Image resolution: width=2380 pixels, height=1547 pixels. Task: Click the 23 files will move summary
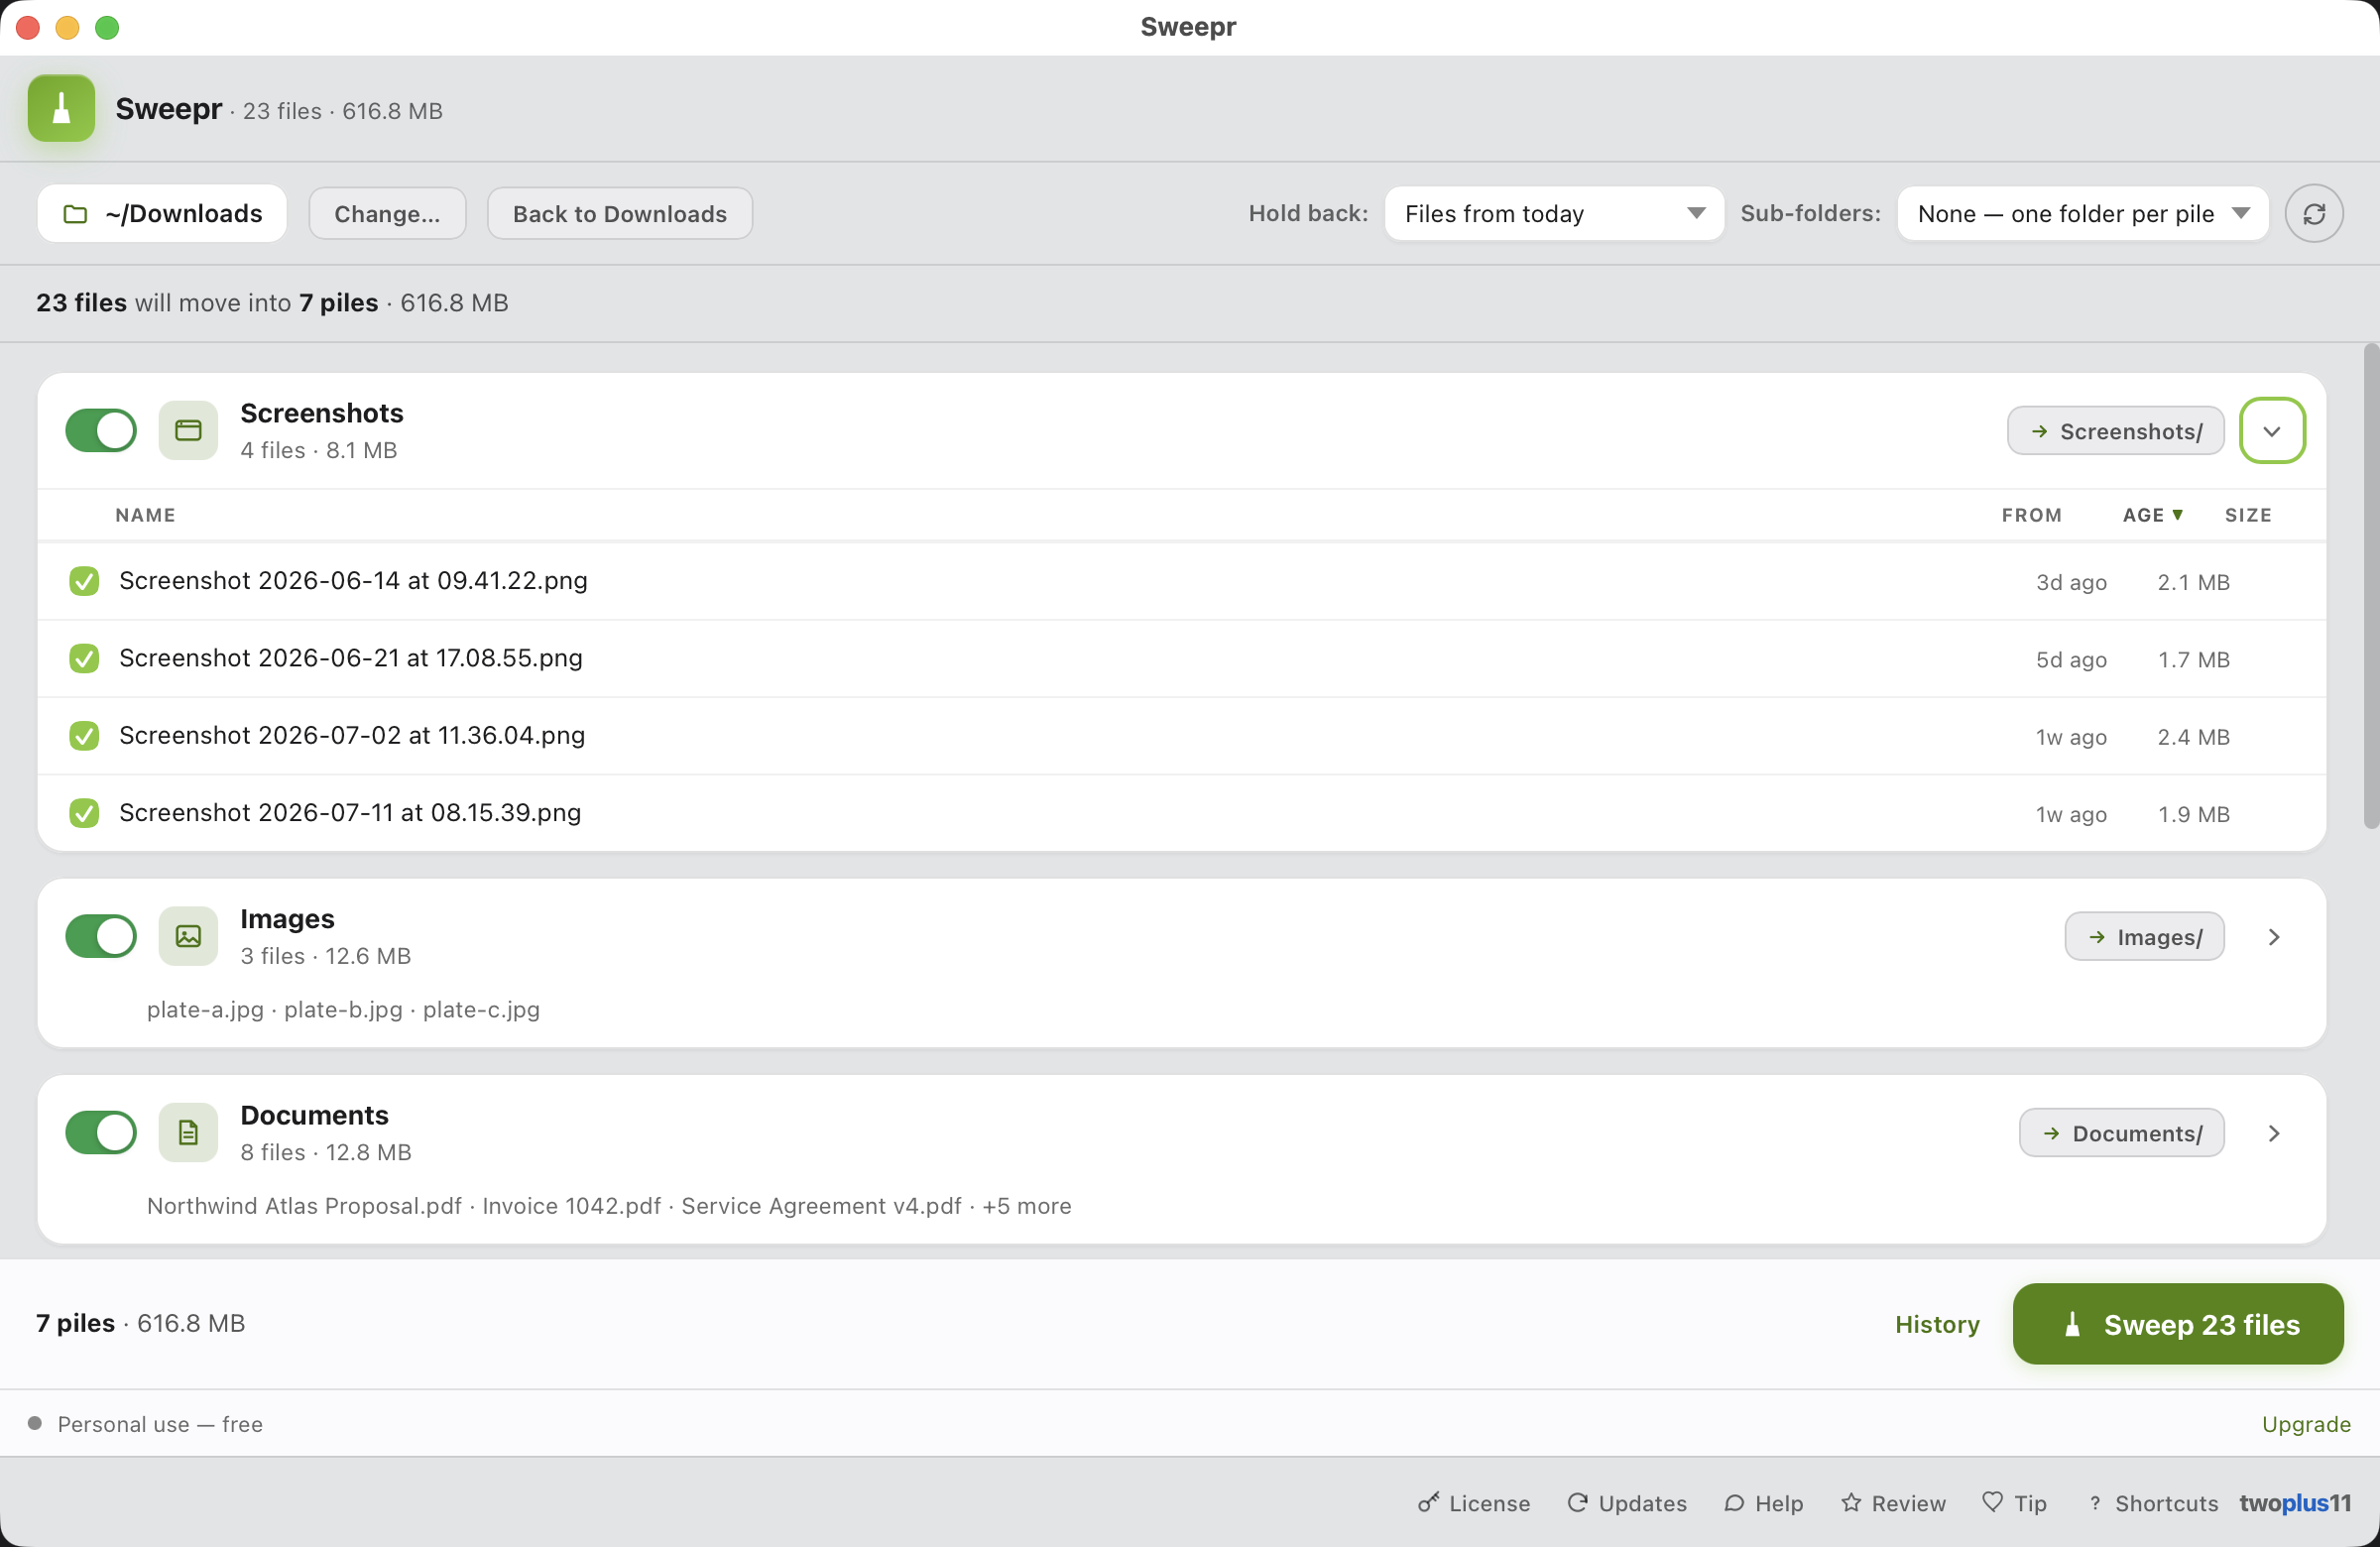click(x=272, y=302)
